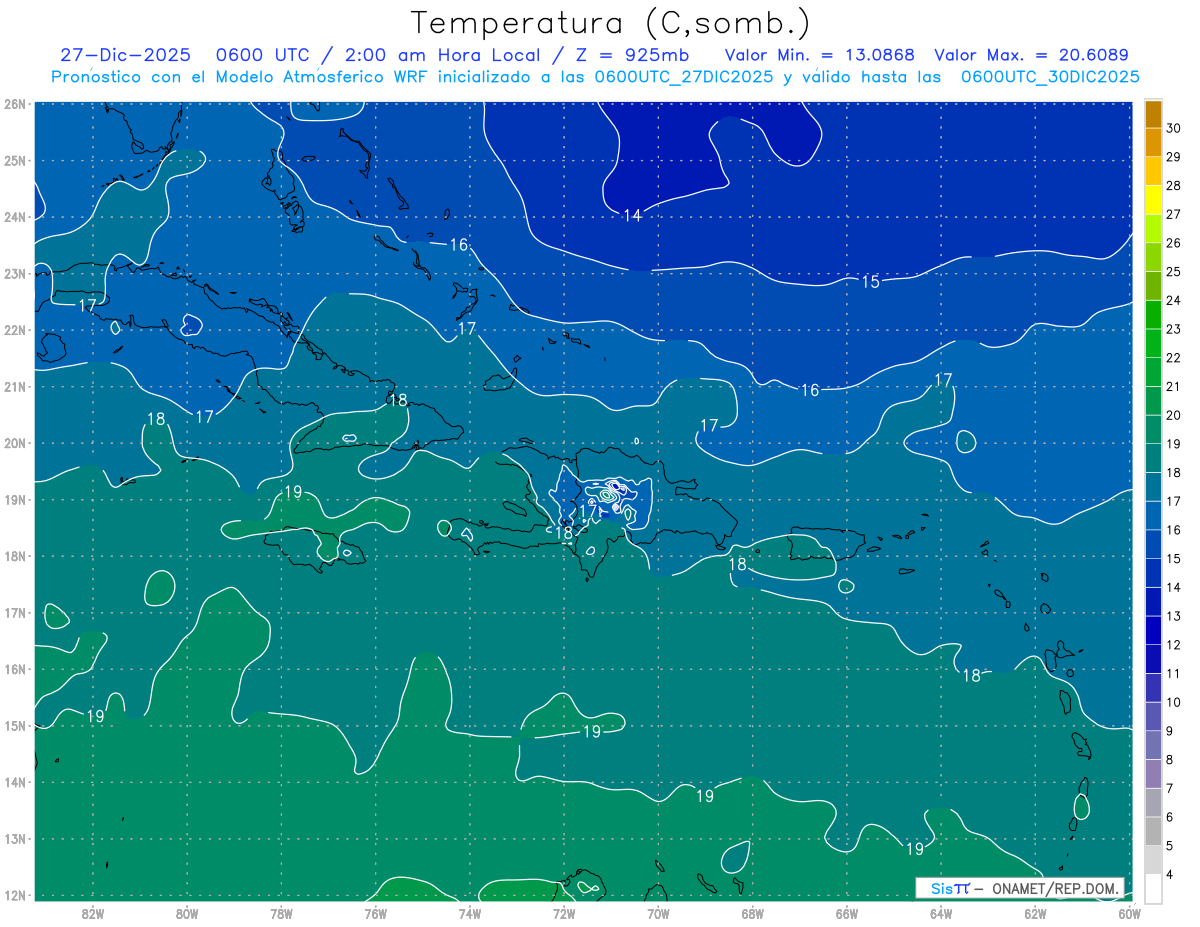Image resolution: width=1200 pixels, height=927 pixels.
Task: Click color scale value "25"
Action: pyautogui.click(x=1173, y=272)
